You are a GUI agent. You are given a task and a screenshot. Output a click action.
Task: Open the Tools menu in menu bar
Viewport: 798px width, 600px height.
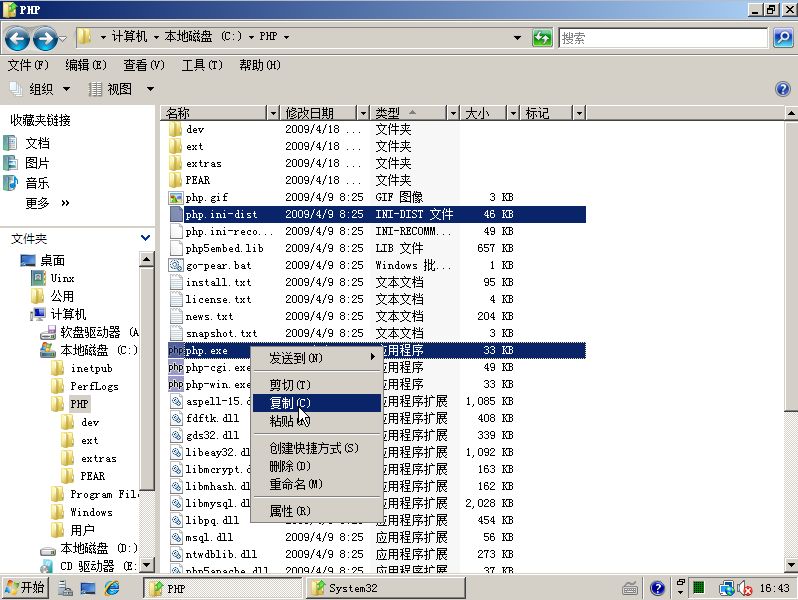pyautogui.click(x=201, y=65)
